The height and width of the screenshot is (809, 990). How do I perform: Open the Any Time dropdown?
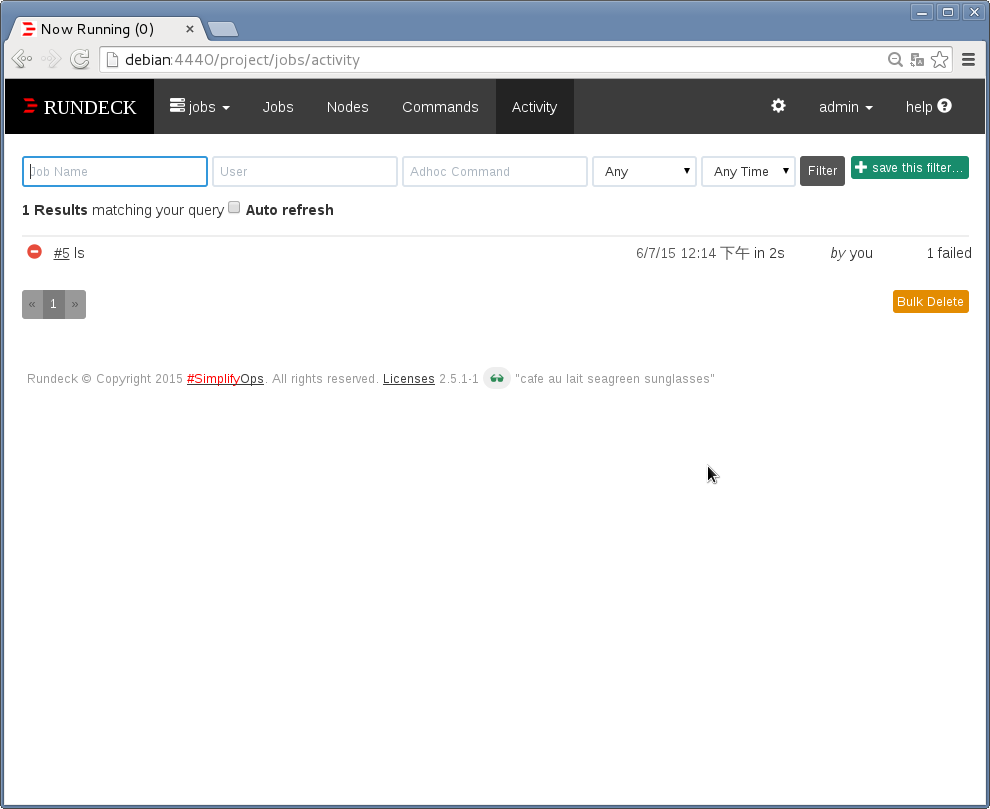(x=748, y=171)
